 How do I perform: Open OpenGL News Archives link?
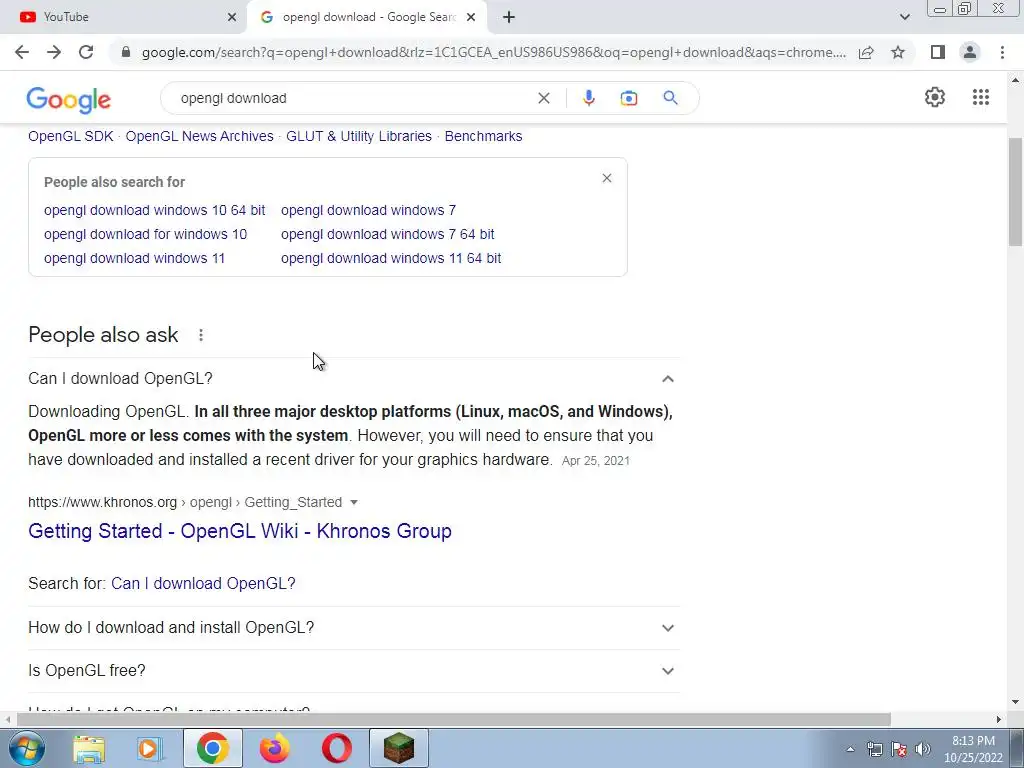(x=199, y=136)
